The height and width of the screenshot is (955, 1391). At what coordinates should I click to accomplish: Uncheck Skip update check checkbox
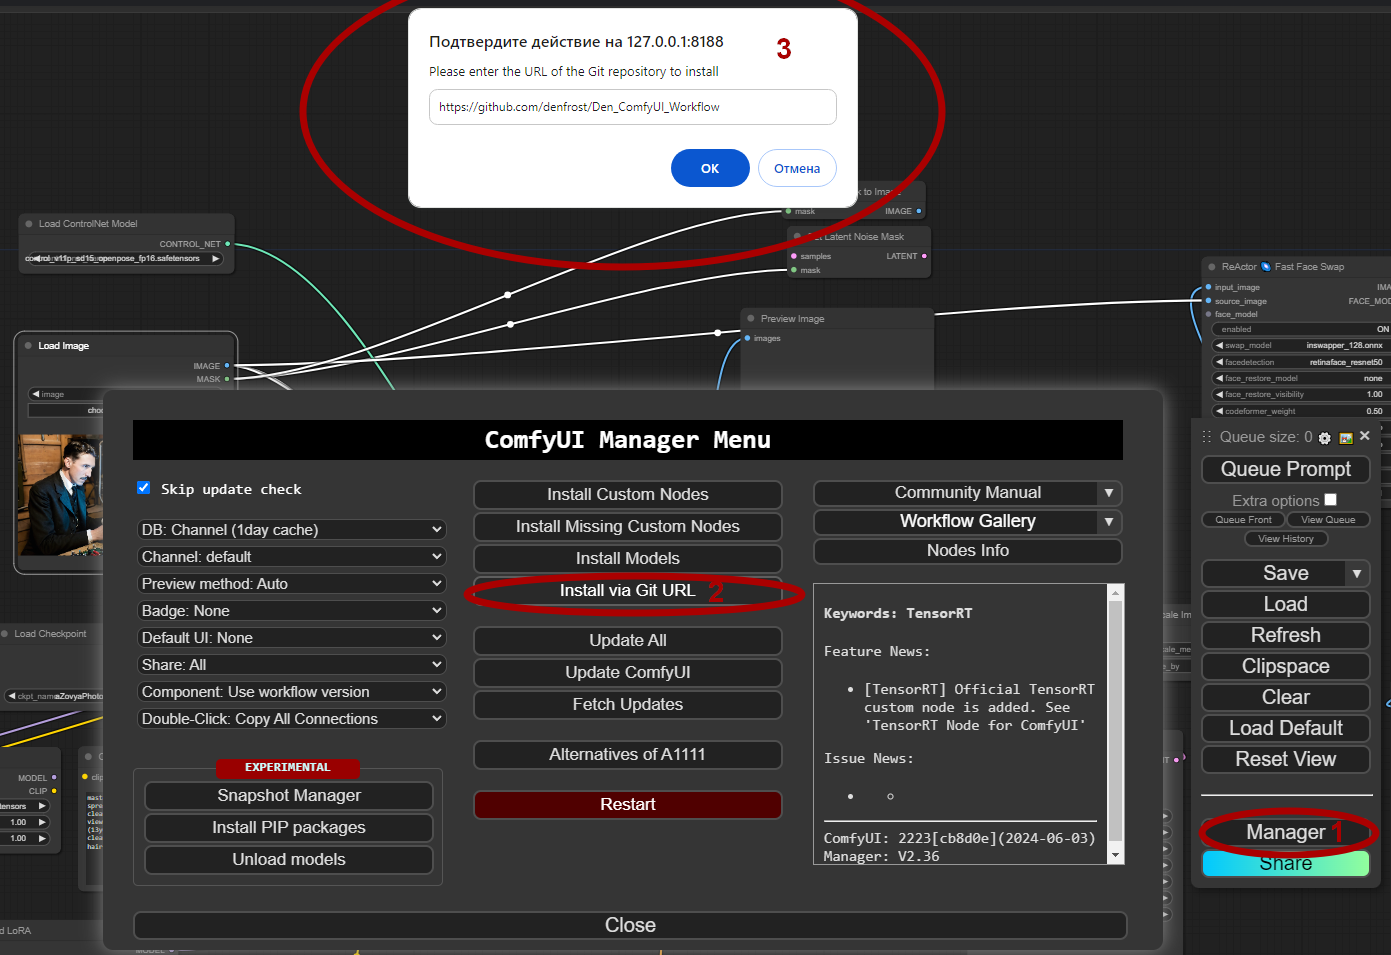(x=144, y=488)
